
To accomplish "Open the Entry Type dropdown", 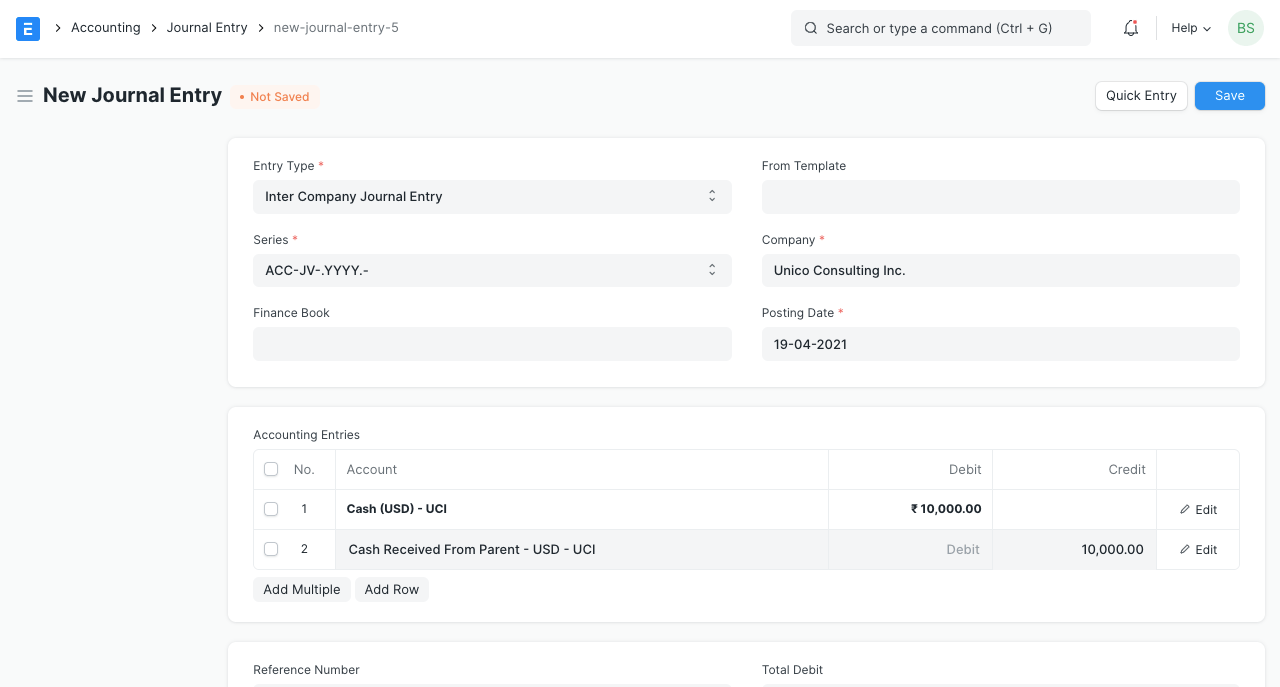I will click(x=492, y=196).
